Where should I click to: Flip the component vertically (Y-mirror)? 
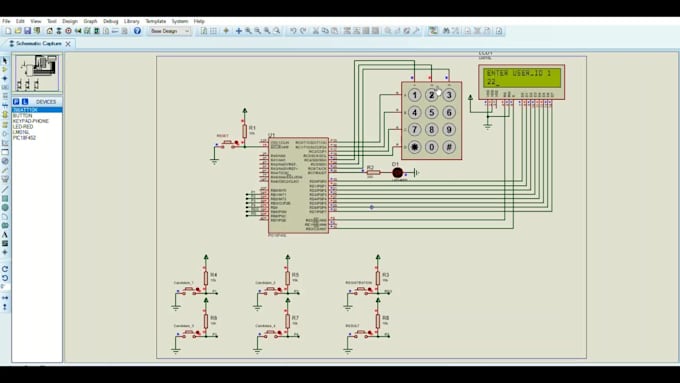[x=5, y=307]
